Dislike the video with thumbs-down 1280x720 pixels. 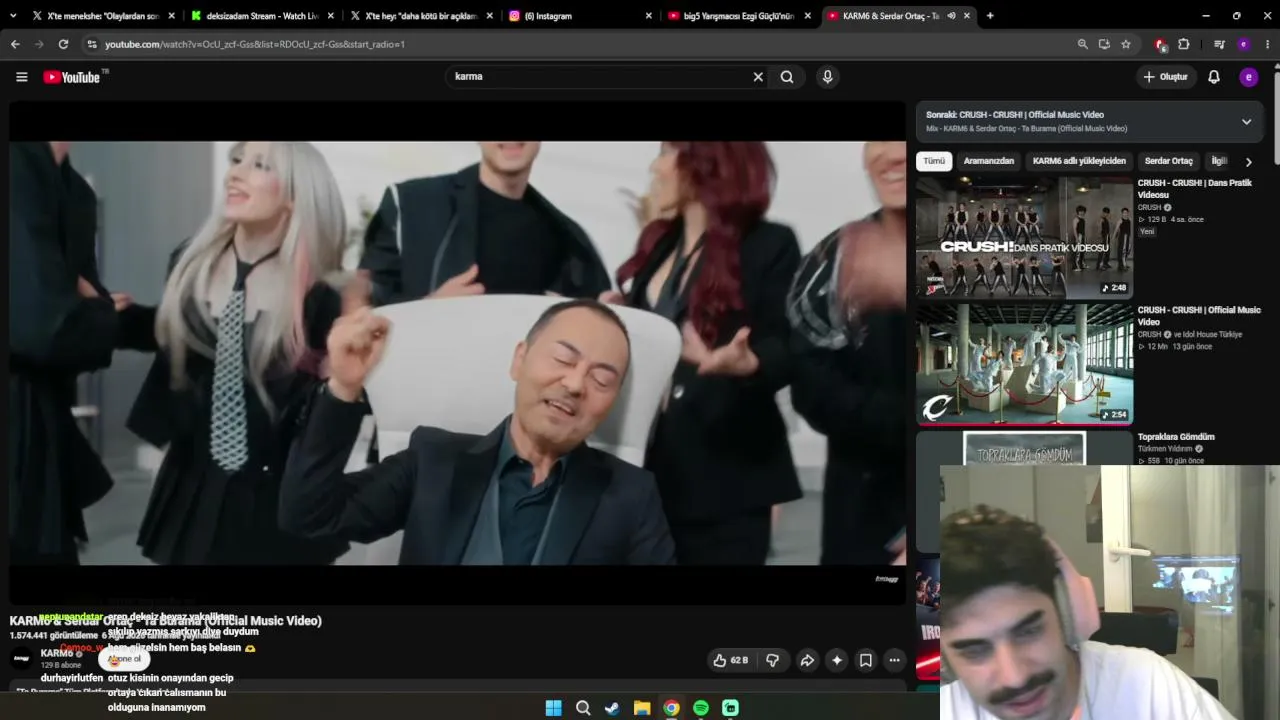click(772, 660)
